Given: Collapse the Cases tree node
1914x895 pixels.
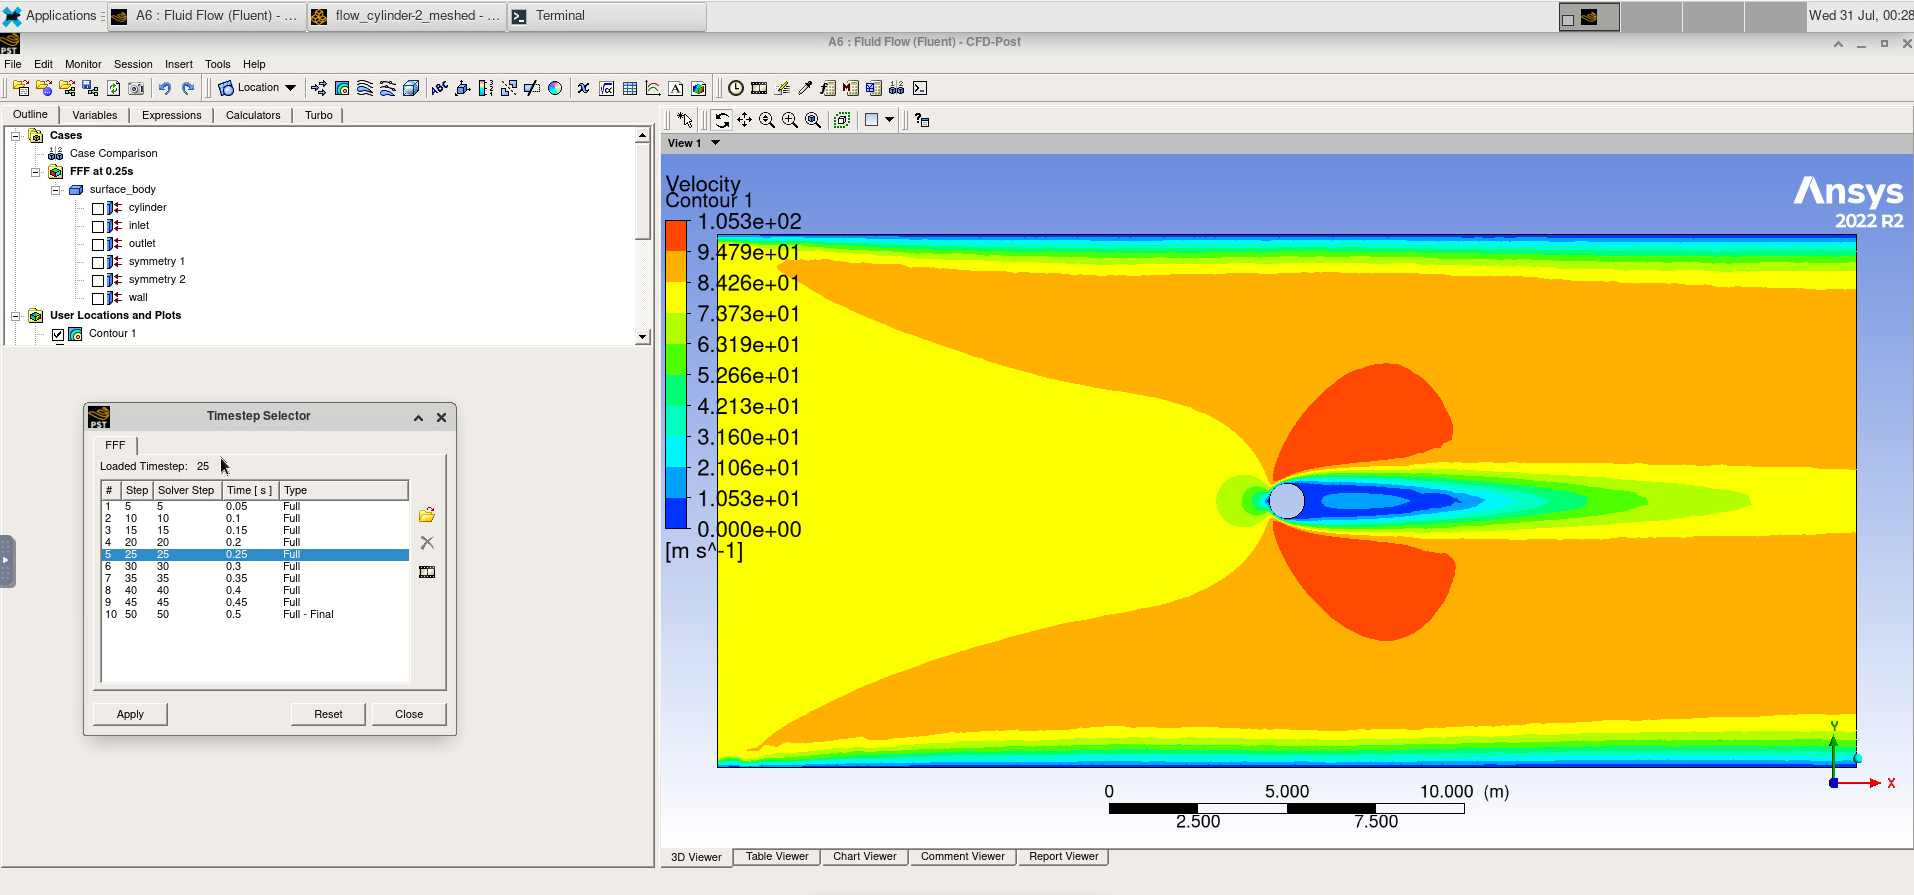Looking at the screenshot, I should [x=16, y=135].
